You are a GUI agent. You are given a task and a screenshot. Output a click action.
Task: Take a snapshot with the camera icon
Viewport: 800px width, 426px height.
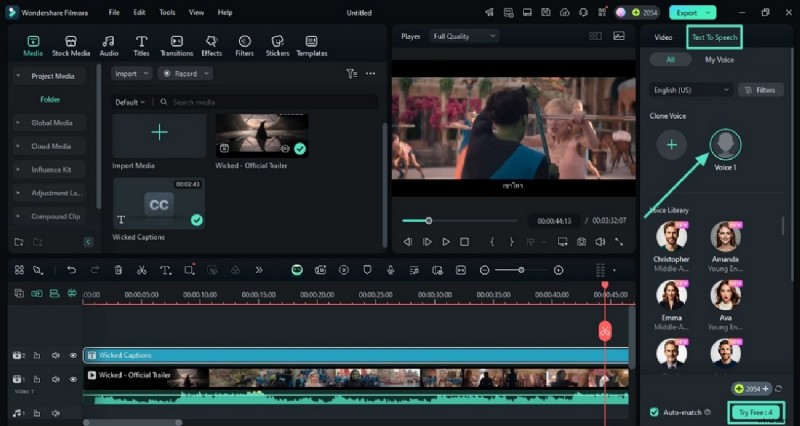582,242
